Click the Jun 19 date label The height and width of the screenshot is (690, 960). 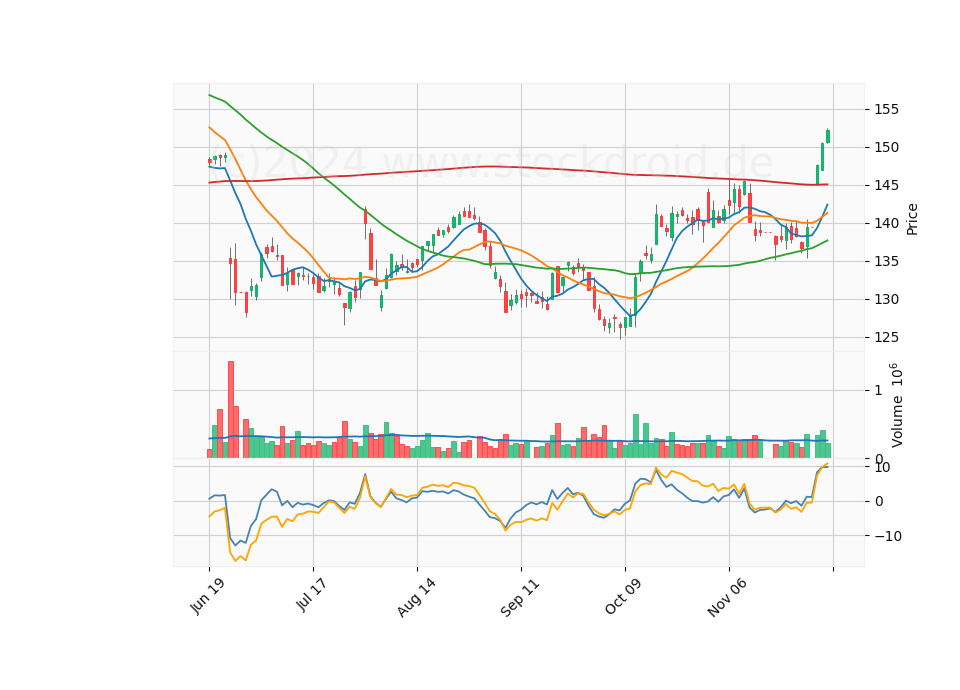[x=207, y=595]
